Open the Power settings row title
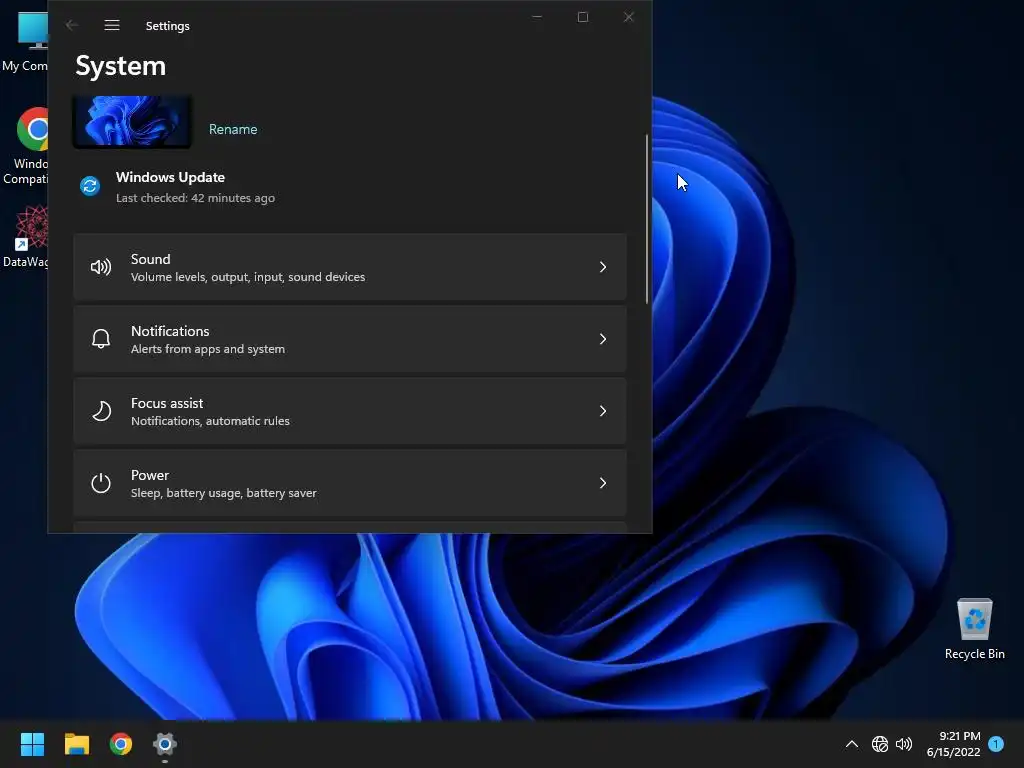Image resolution: width=1024 pixels, height=768 pixels. (150, 475)
